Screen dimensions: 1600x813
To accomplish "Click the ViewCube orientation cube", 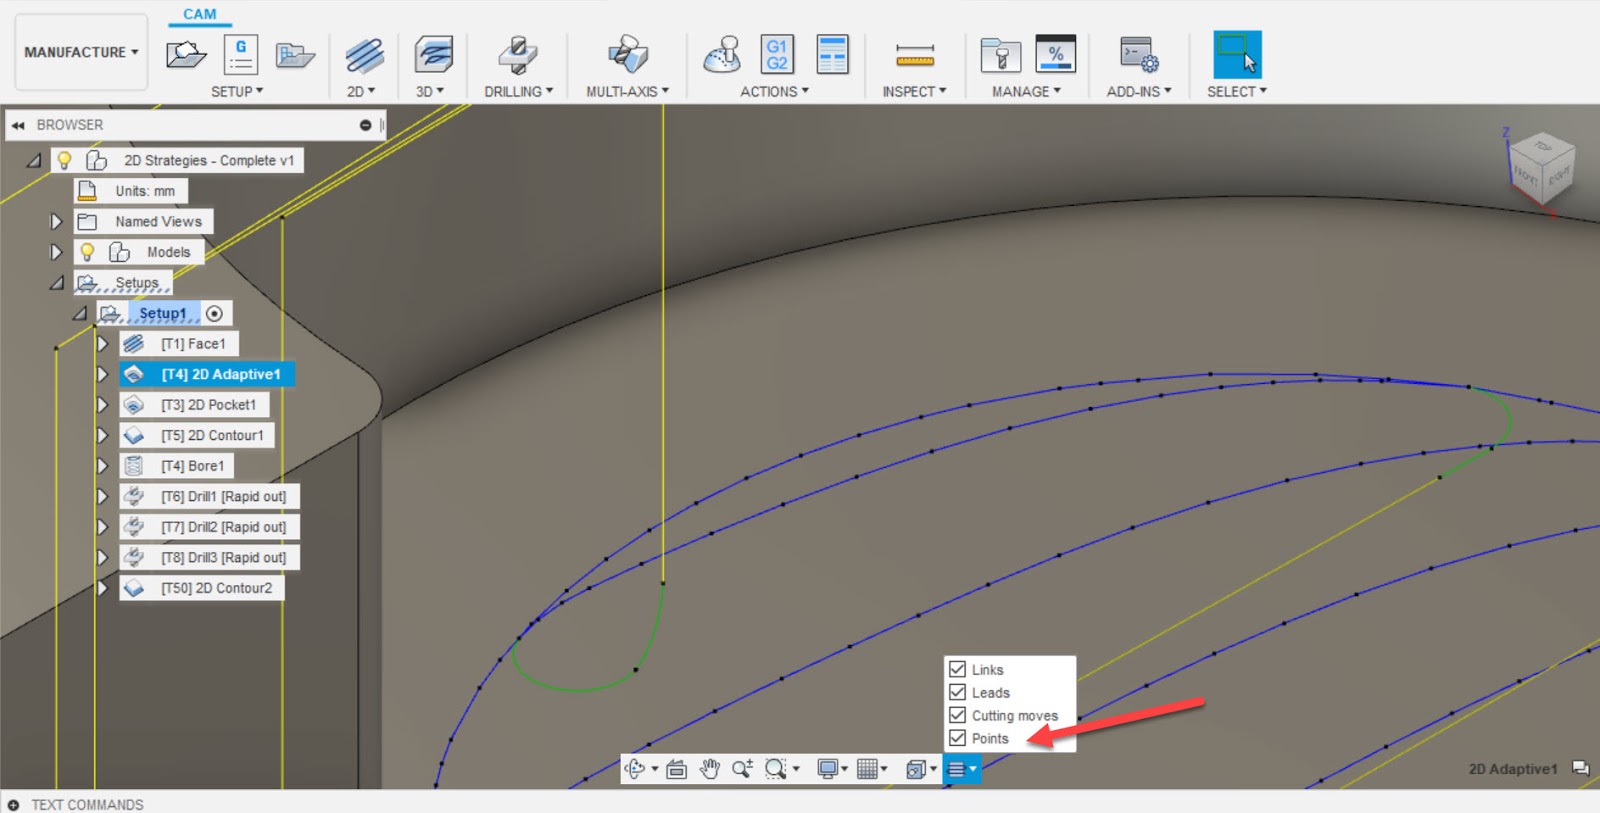I will click(x=1540, y=167).
